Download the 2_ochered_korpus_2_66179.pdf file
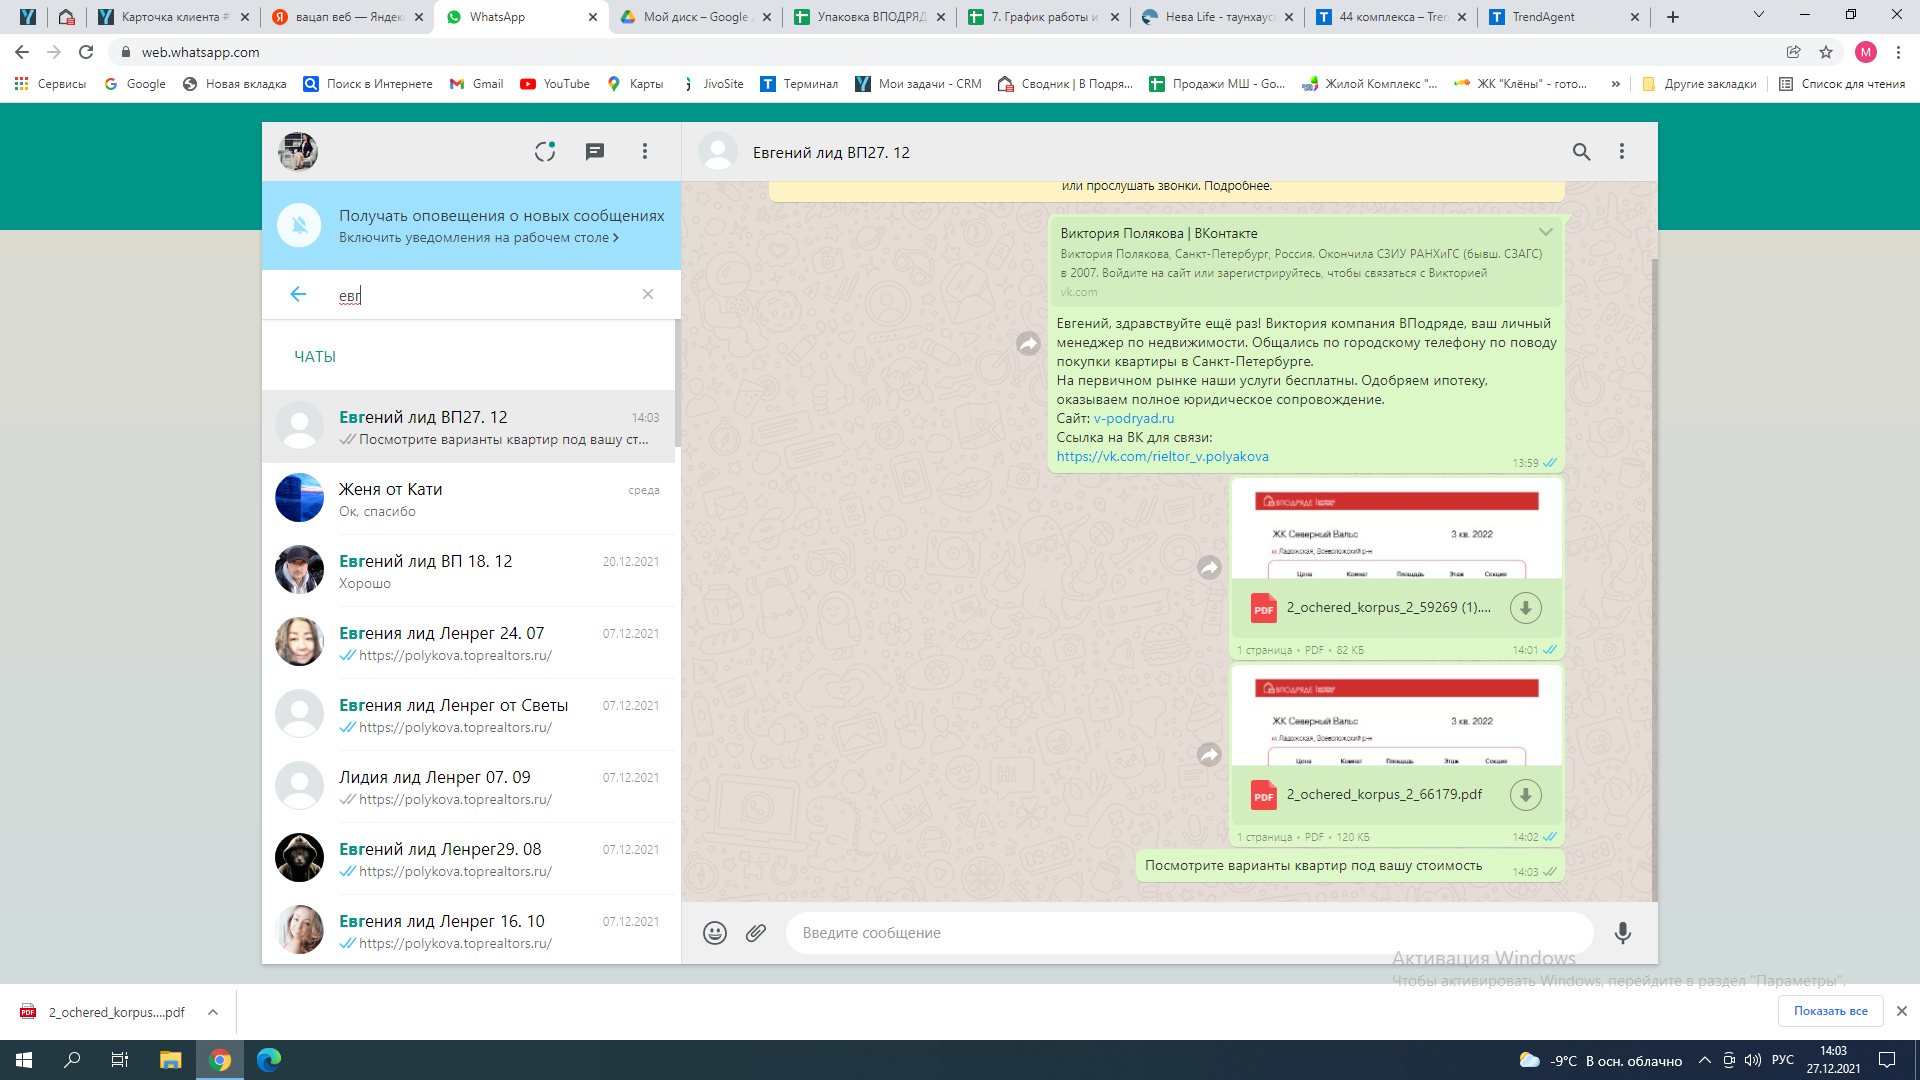The width and height of the screenshot is (1920, 1080). tap(1525, 795)
